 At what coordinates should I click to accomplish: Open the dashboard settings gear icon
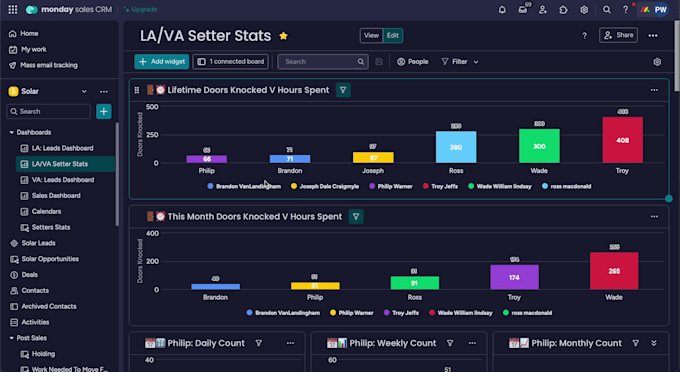[x=657, y=62]
